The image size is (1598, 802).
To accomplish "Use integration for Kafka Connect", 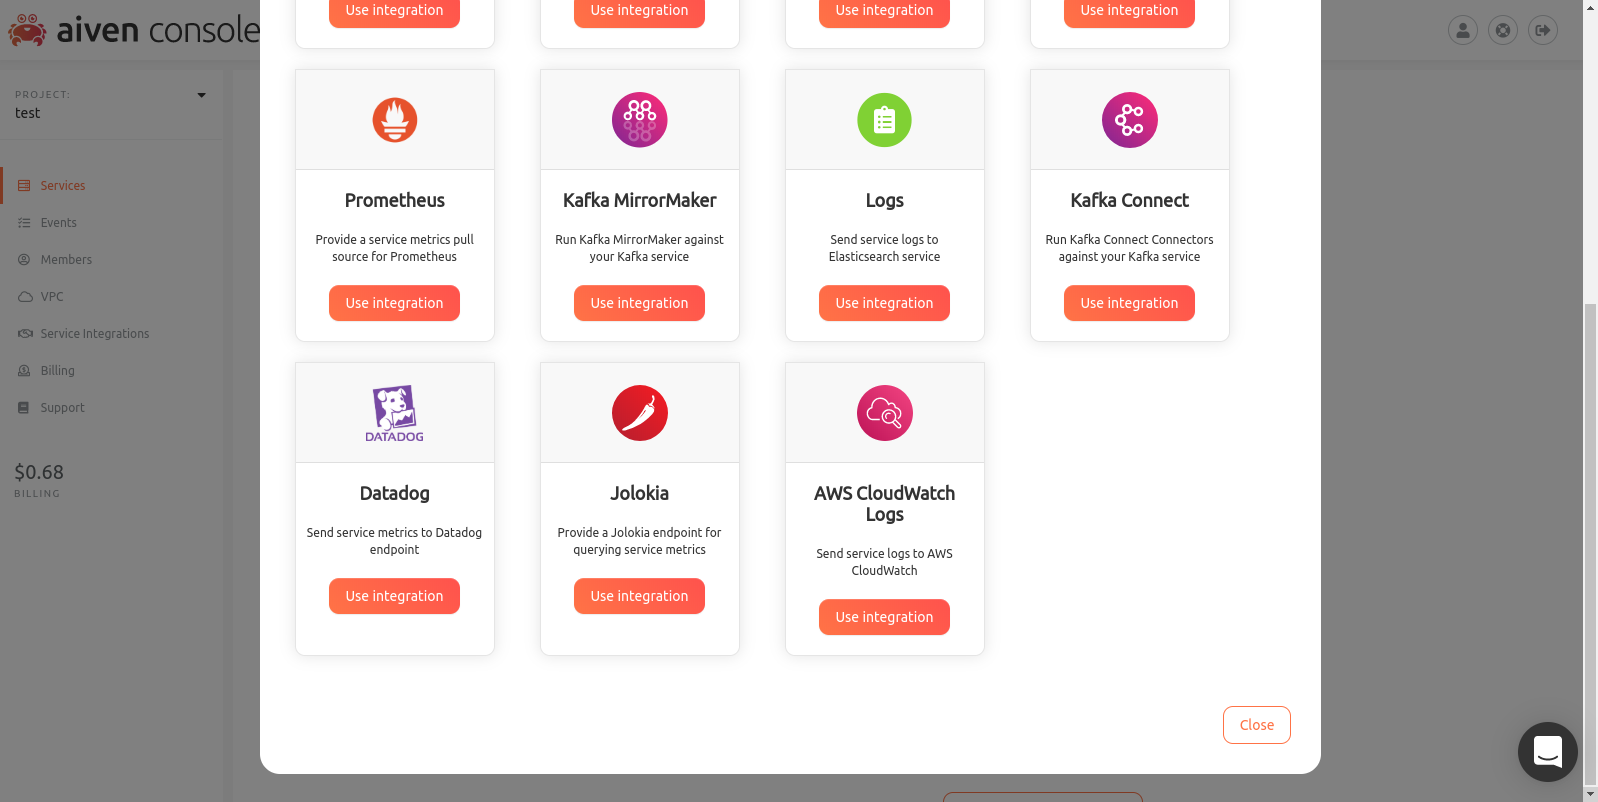I will click(x=1129, y=303).
